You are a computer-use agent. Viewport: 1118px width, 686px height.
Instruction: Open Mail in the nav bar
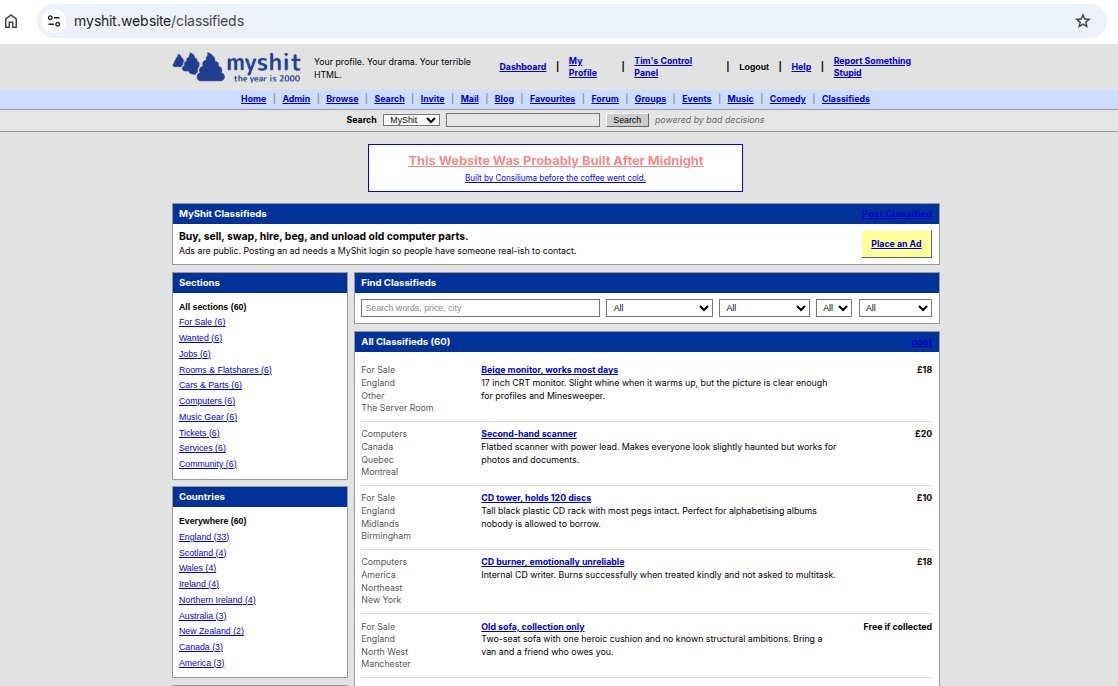click(x=469, y=99)
